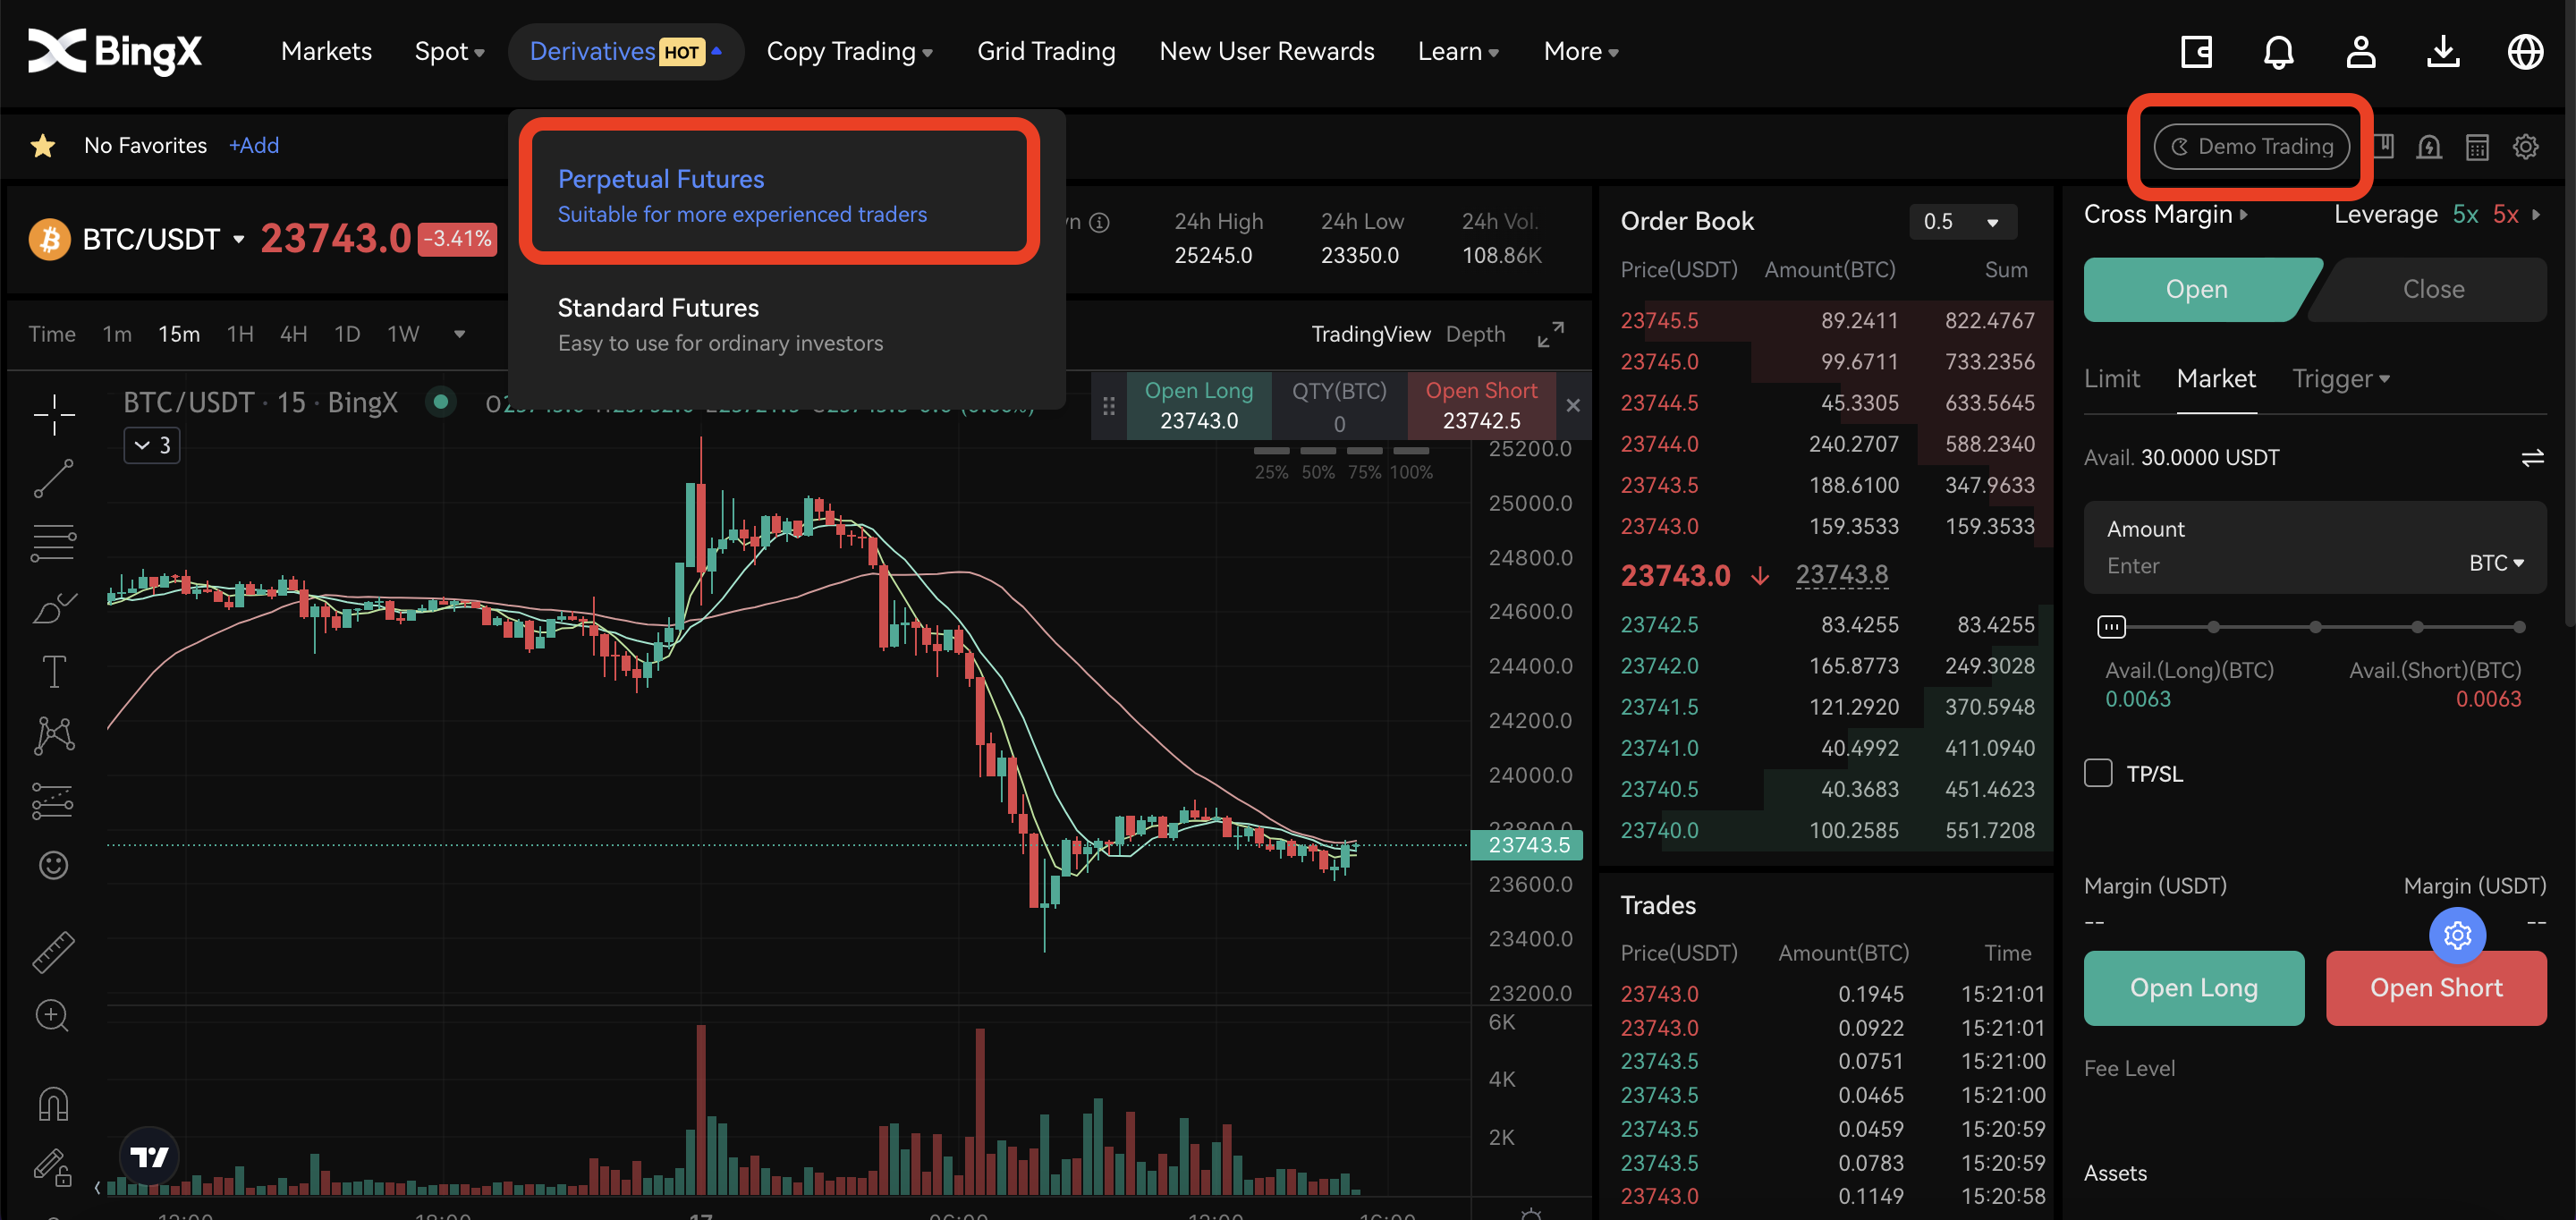Open the order book 0.5 precision dropdown
The height and width of the screenshot is (1220, 2576).
tap(1962, 221)
